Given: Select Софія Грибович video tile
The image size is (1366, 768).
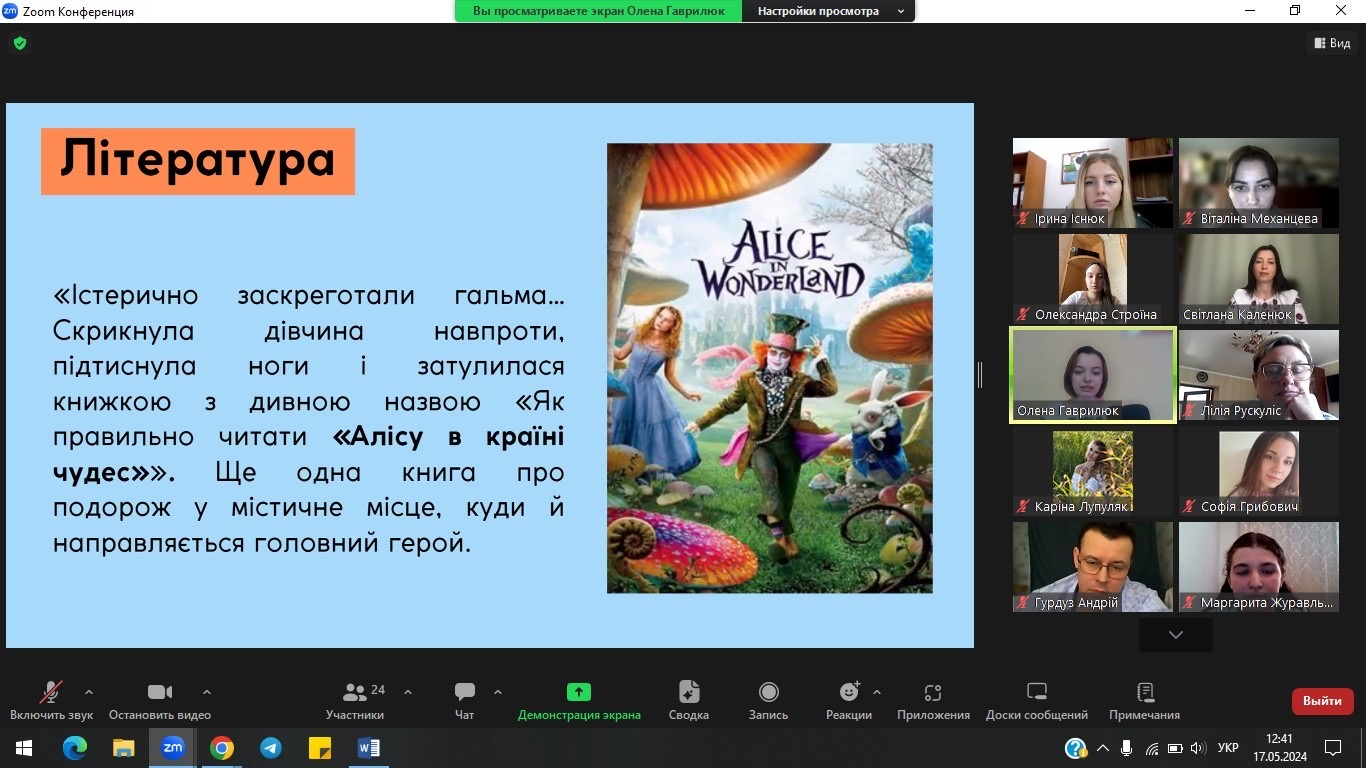Looking at the screenshot, I should pos(1259,471).
